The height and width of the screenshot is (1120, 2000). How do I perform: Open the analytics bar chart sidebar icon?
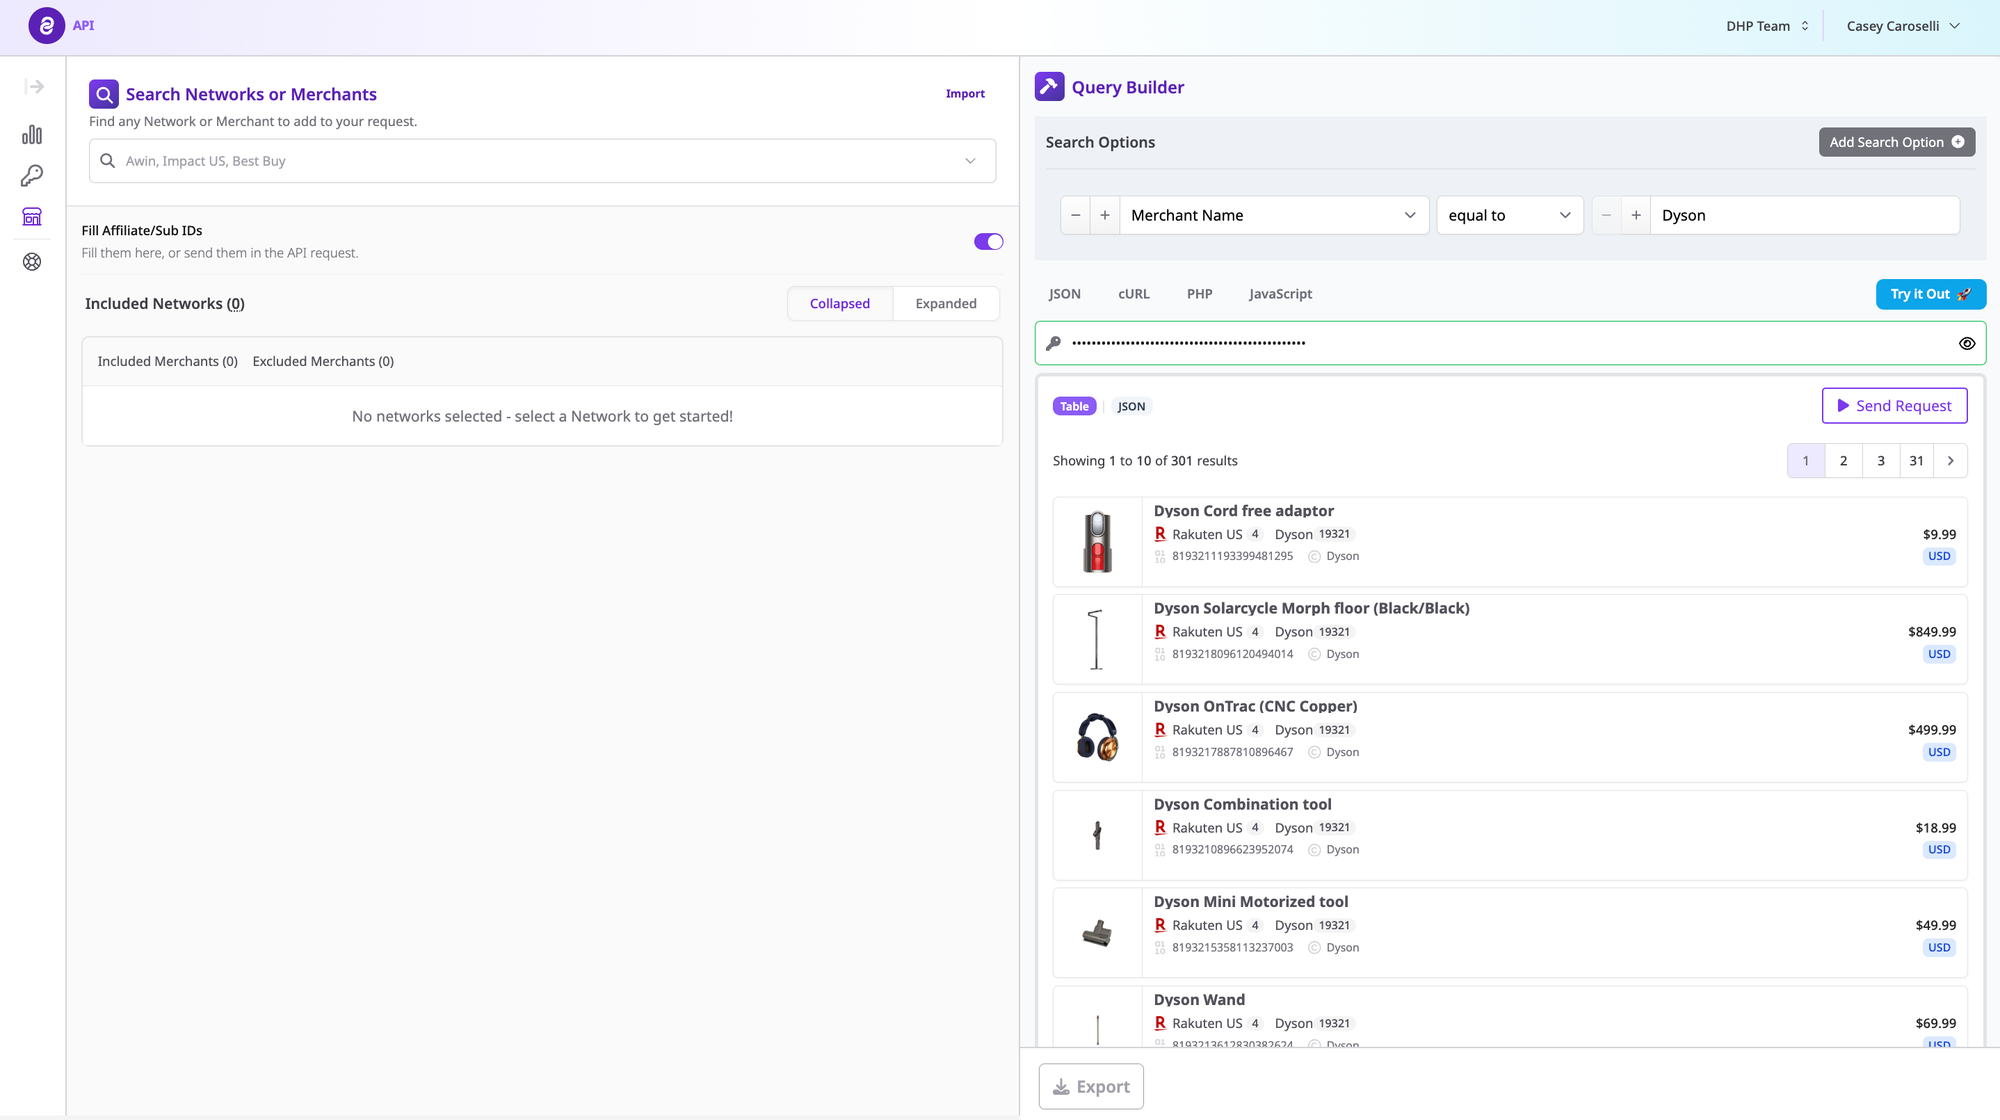[32, 135]
